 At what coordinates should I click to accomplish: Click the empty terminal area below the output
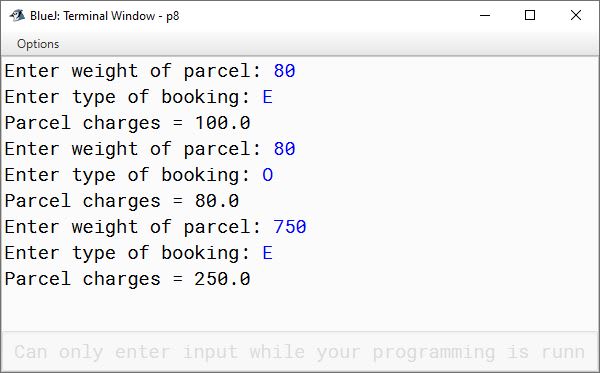tap(300, 310)
